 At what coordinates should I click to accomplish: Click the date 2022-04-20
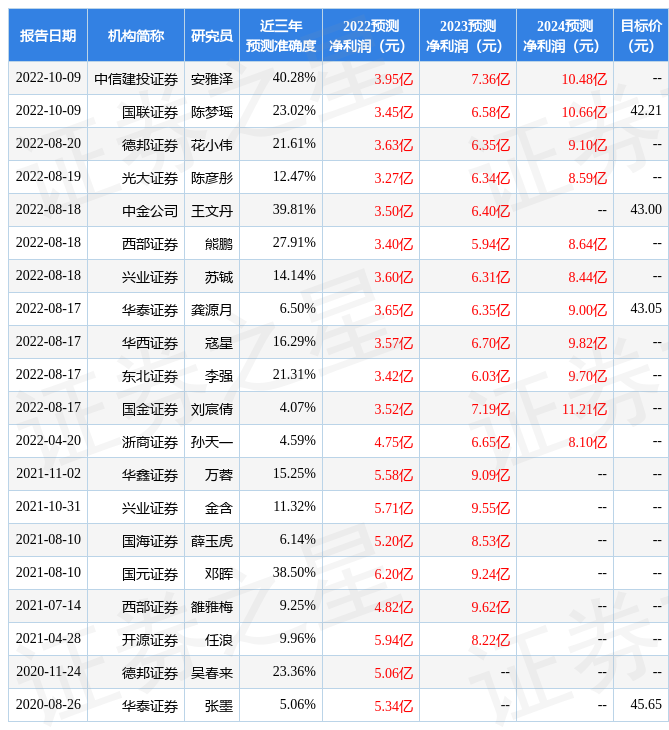(x=48, y=440)
